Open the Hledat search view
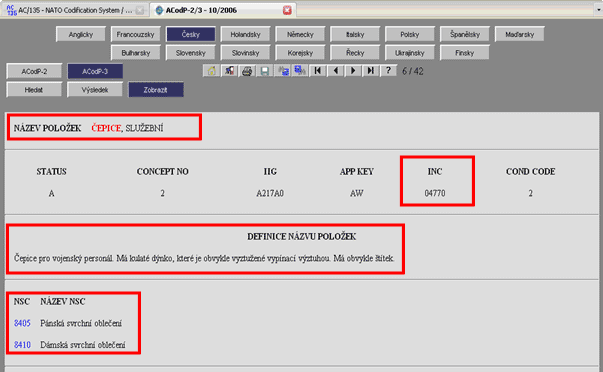The height and width of the screenshot is (372, 603). click(34, 90)
